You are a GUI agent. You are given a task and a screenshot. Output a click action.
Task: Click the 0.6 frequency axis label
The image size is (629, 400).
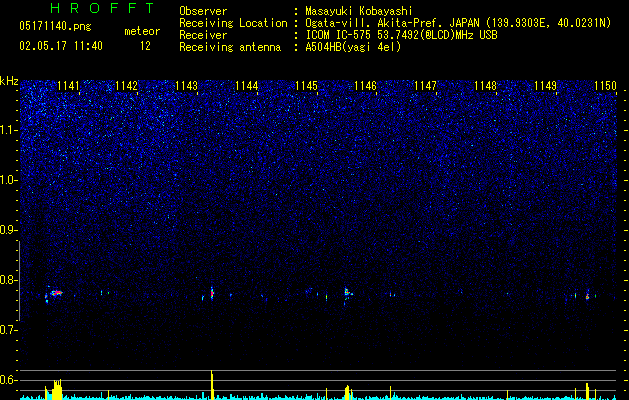(x=8, y=380)
